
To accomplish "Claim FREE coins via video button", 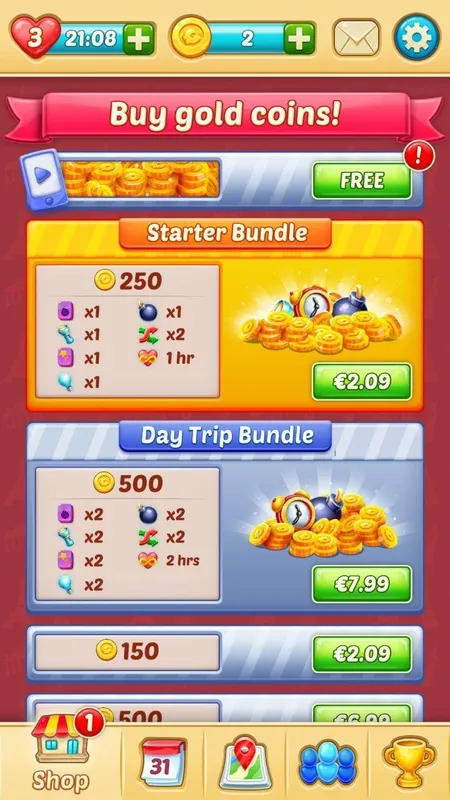I will tap(362, 181).
